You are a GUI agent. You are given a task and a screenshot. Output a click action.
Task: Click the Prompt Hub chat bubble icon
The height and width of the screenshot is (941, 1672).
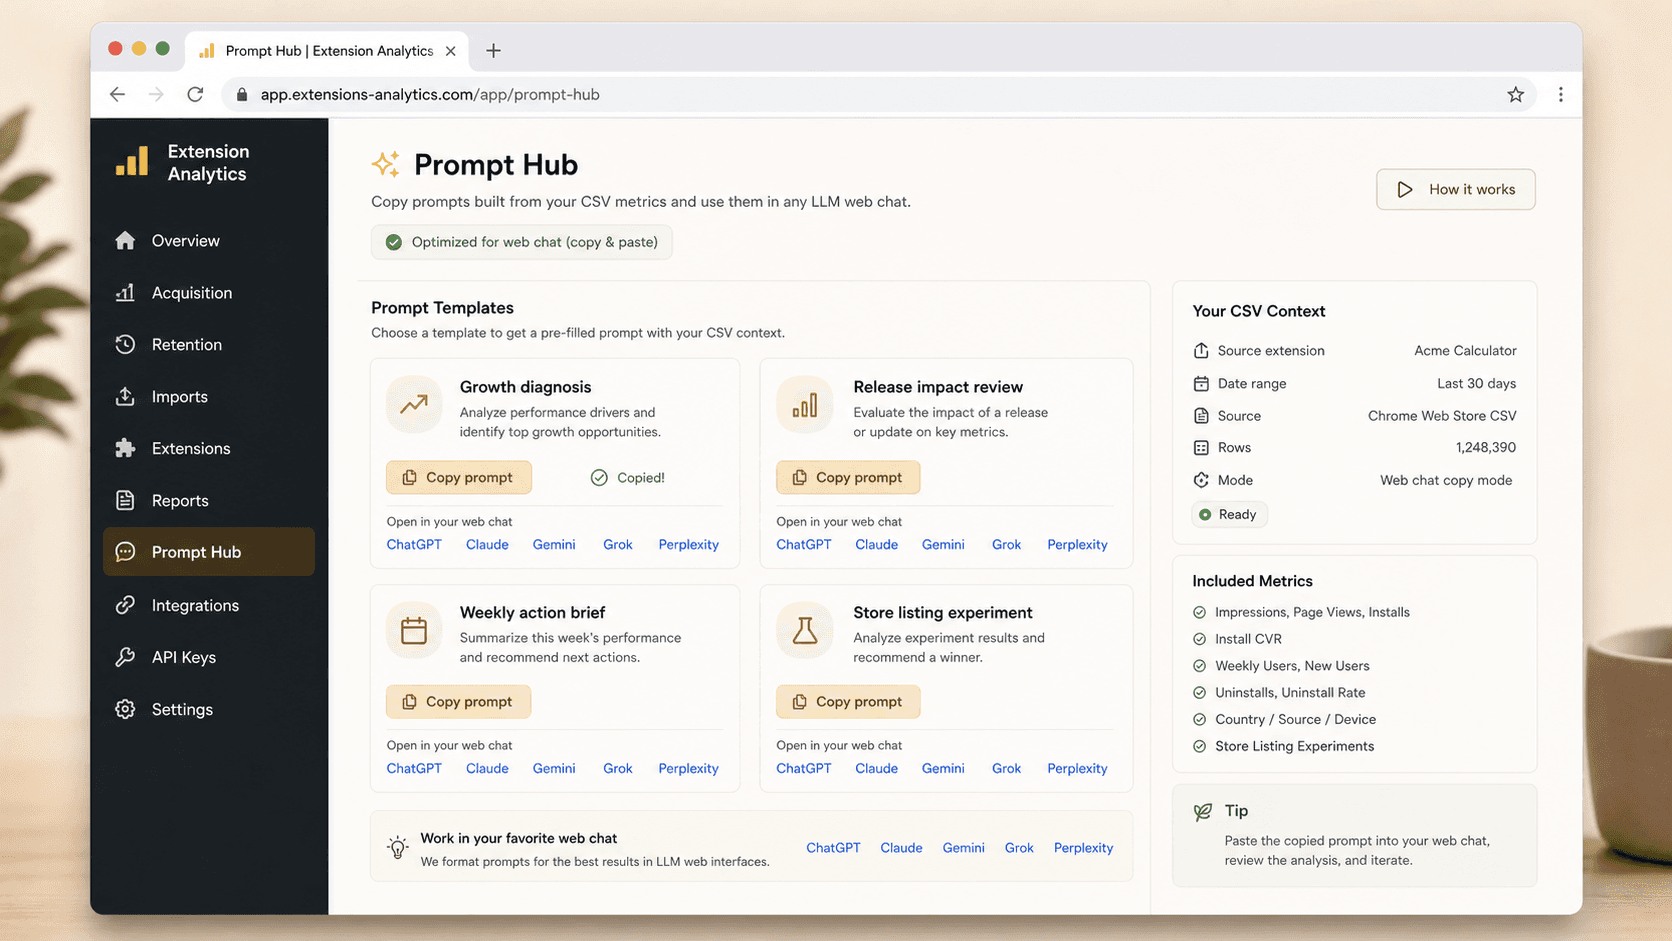[125, 552]
